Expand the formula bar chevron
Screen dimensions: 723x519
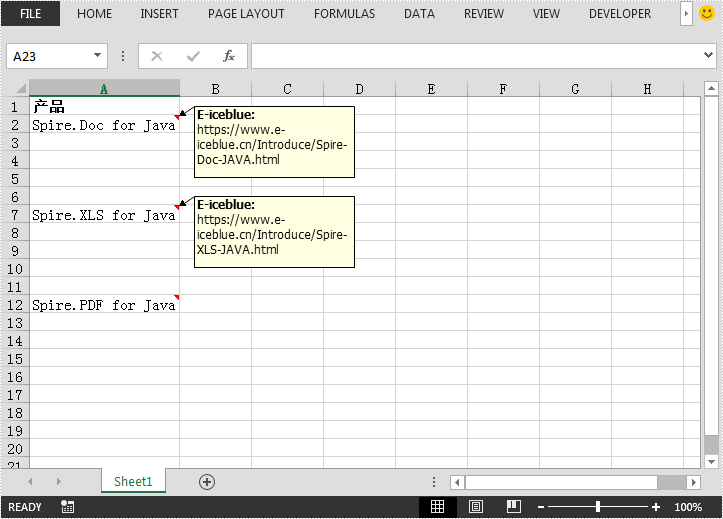point(708,55)
